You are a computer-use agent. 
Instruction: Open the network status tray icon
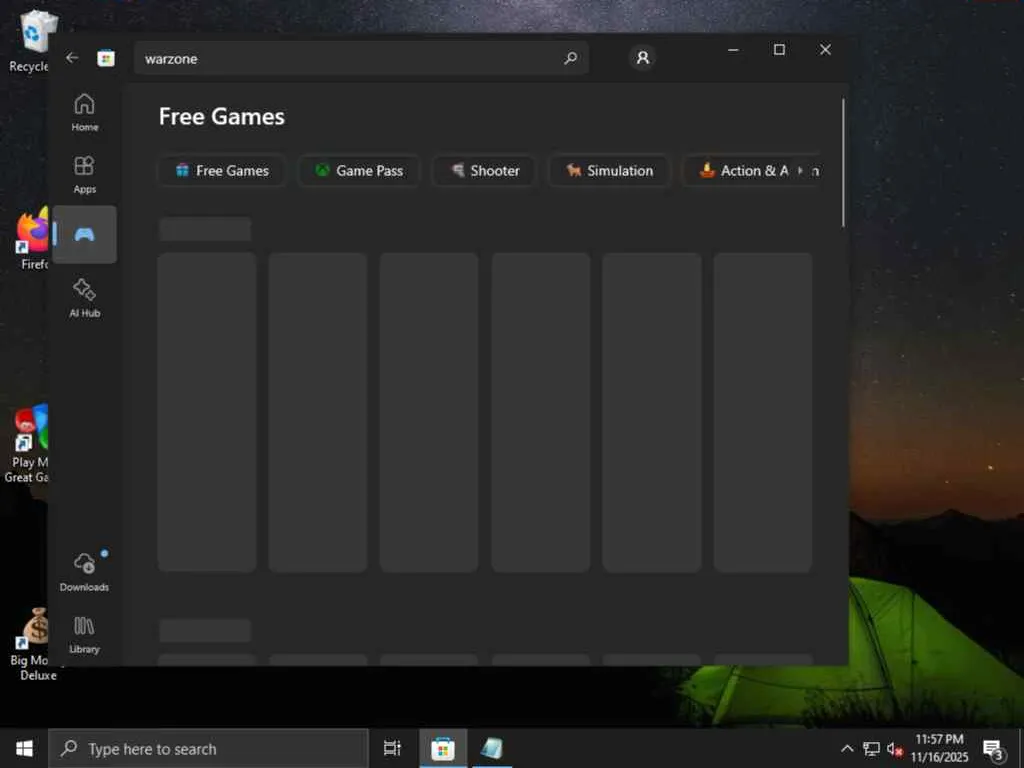pos(871,748)
